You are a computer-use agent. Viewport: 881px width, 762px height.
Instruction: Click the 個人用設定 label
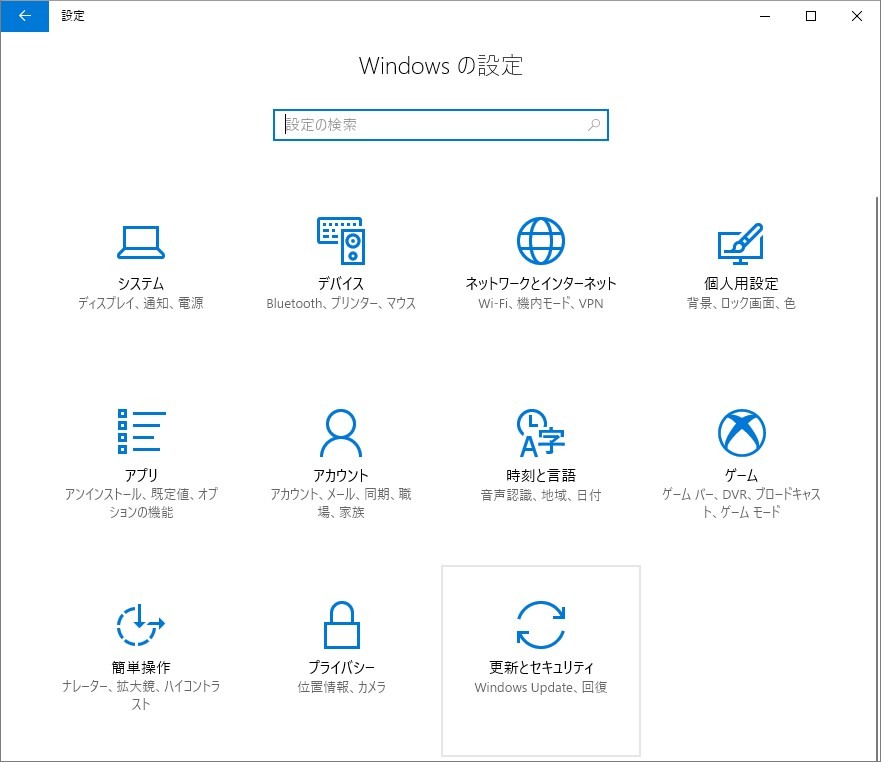(x=741, y=283)
